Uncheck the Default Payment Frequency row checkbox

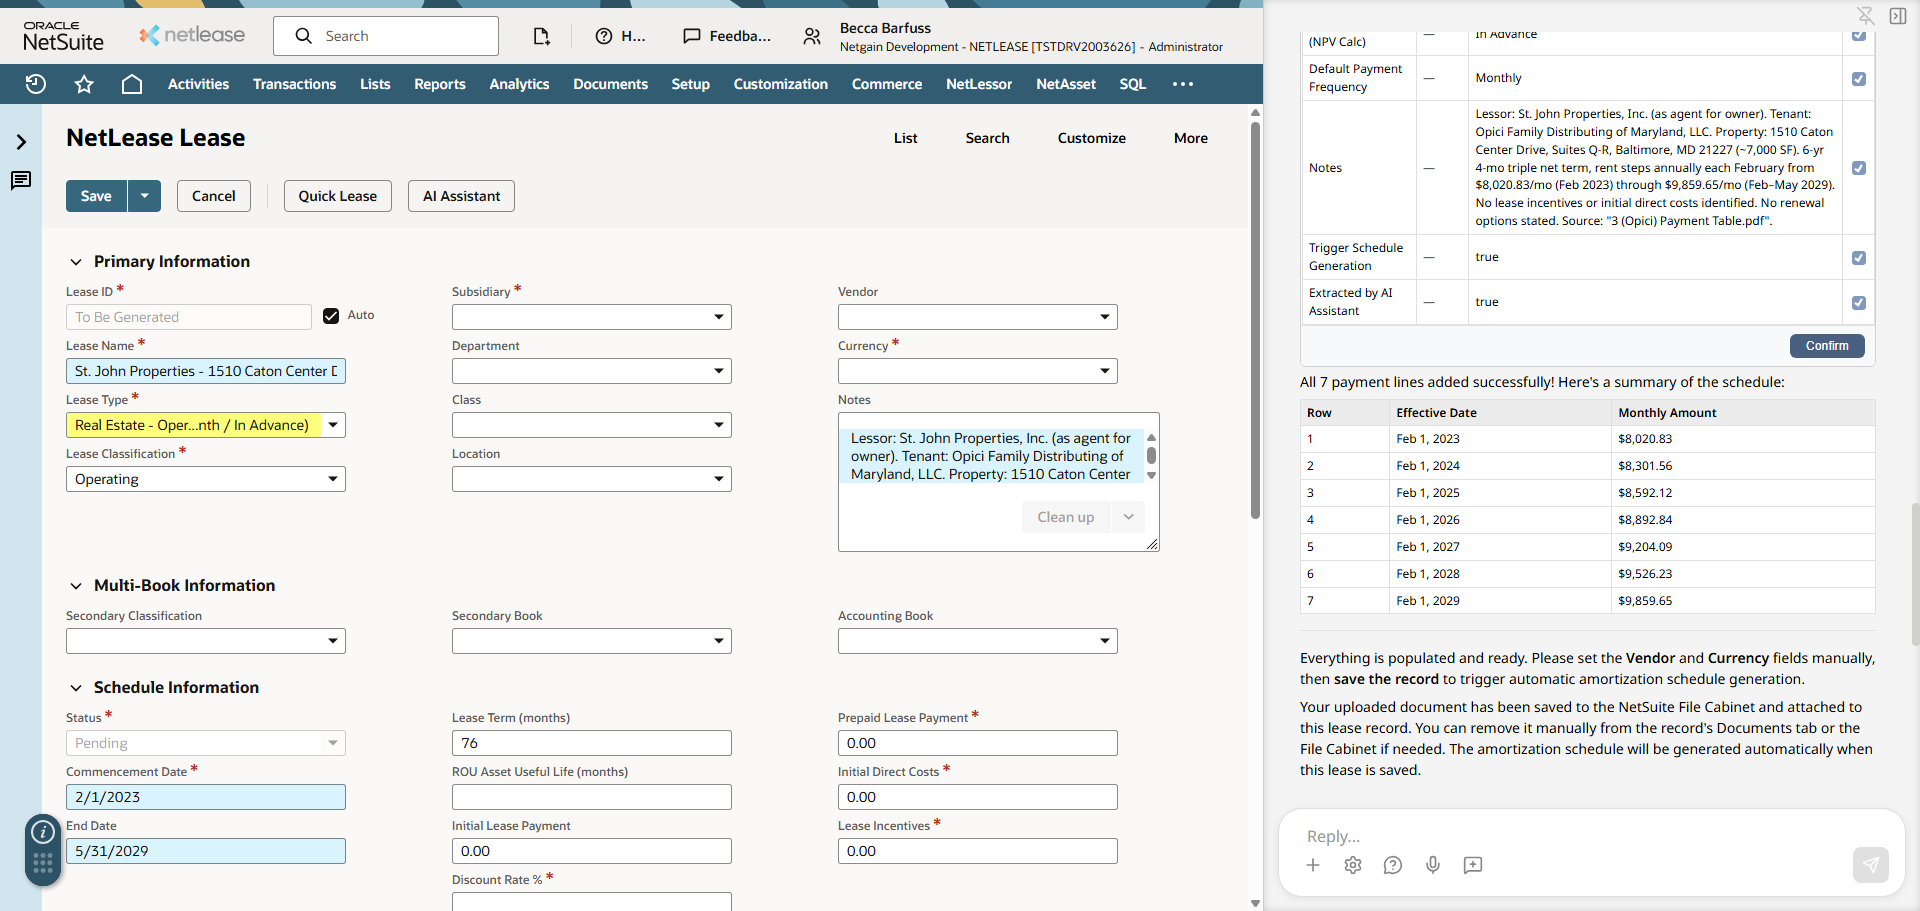(x=1859, y=78)
